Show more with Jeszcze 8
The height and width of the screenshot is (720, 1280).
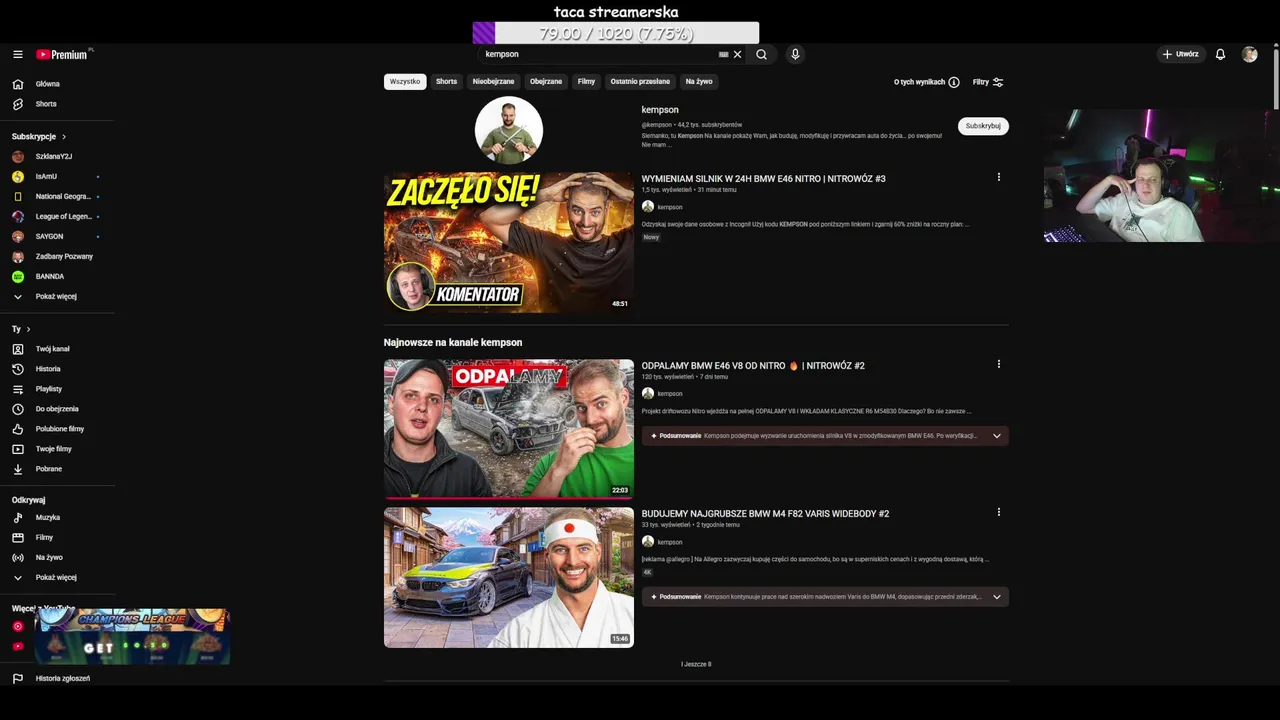[696, 664]
